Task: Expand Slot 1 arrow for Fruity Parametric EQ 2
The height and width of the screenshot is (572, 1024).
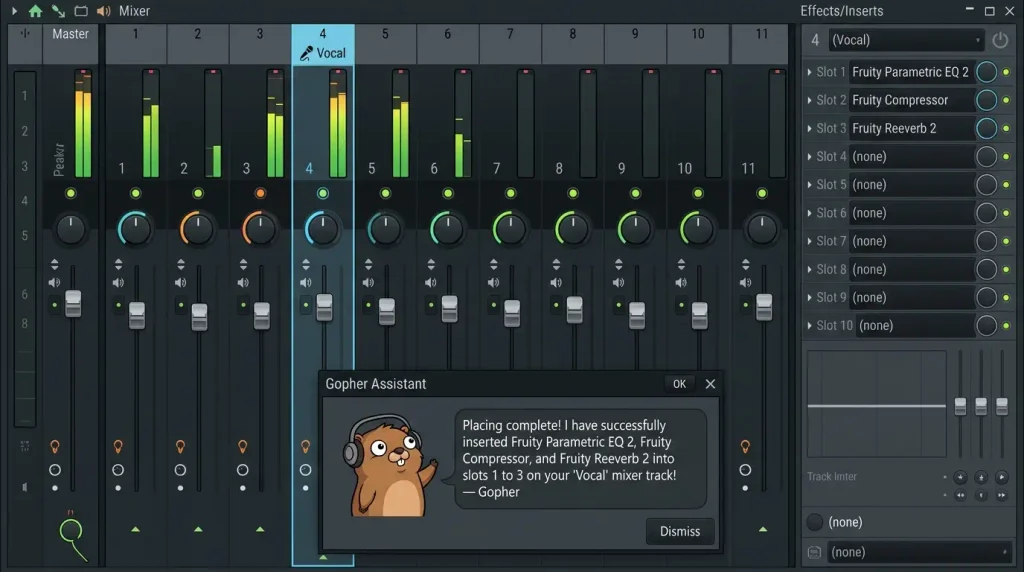Action: pos(809,72)
